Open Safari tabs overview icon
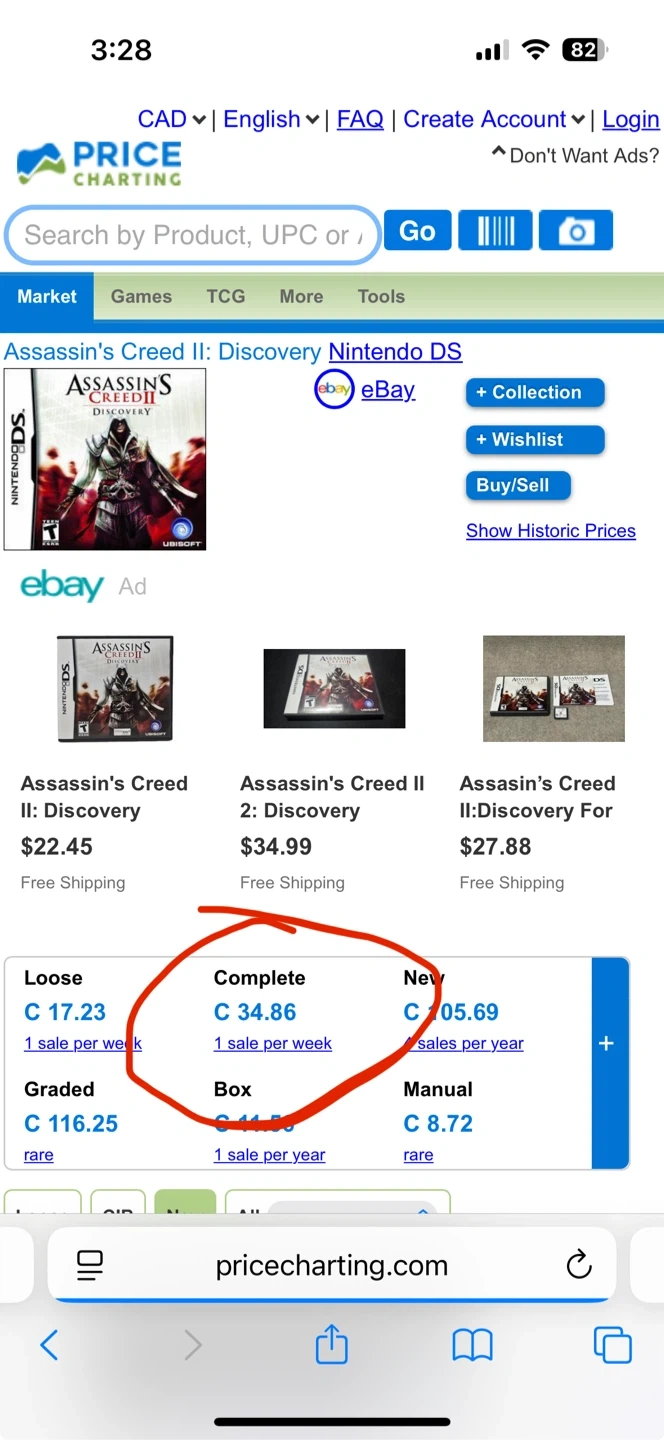 (x=612, y=1345)
